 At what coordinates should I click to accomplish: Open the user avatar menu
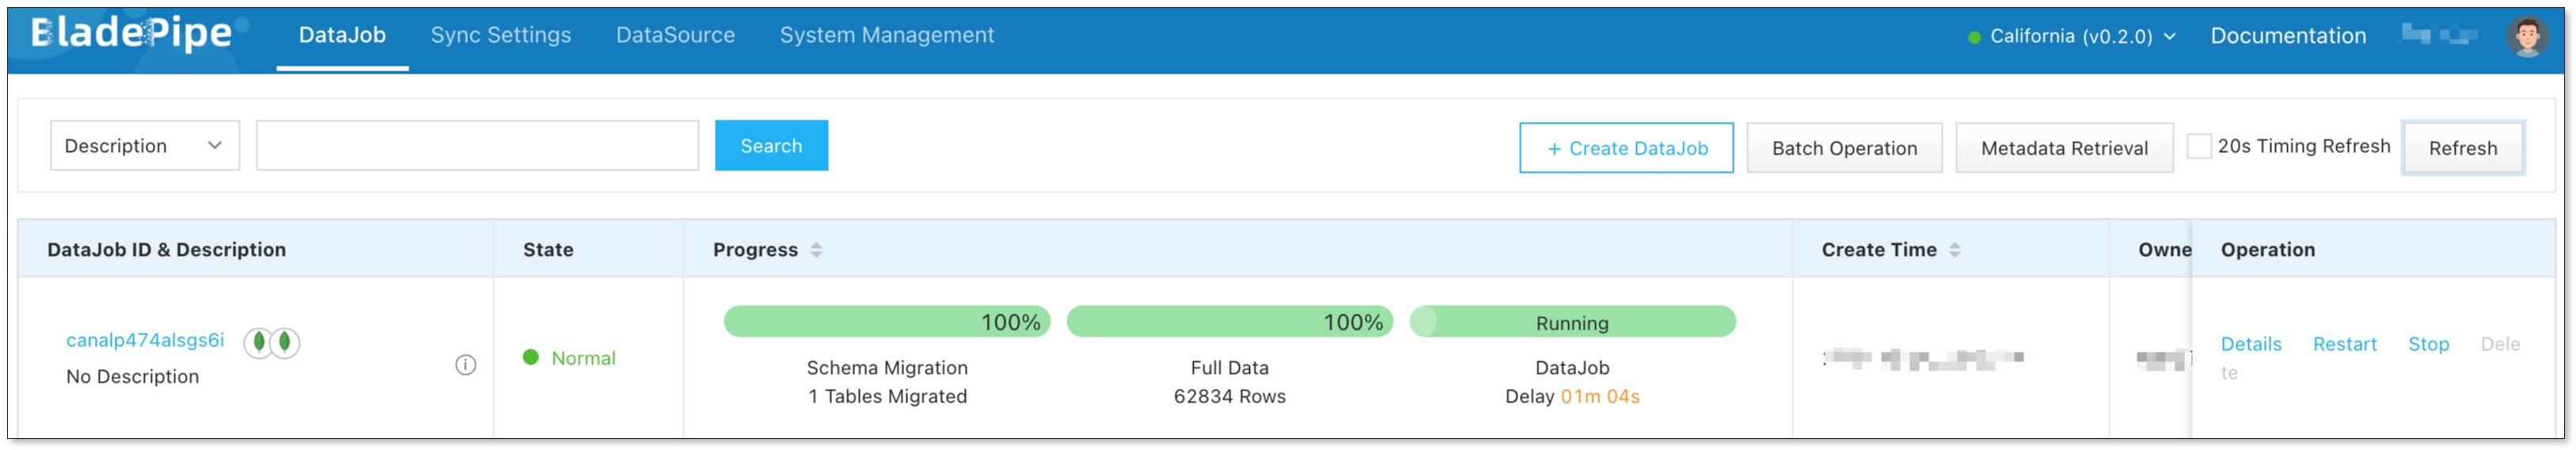(x=2527, y=36)
